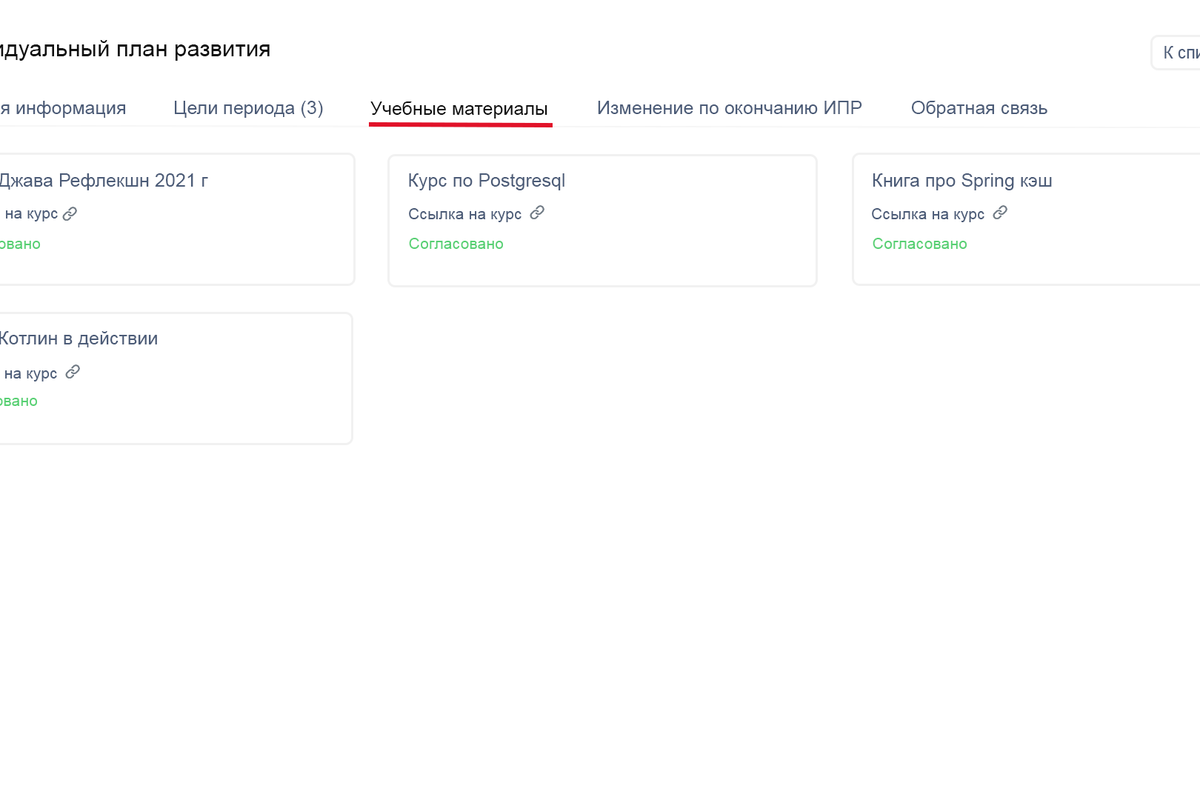
Task: Click the Котлин в действии title
Action: point(78,339)
